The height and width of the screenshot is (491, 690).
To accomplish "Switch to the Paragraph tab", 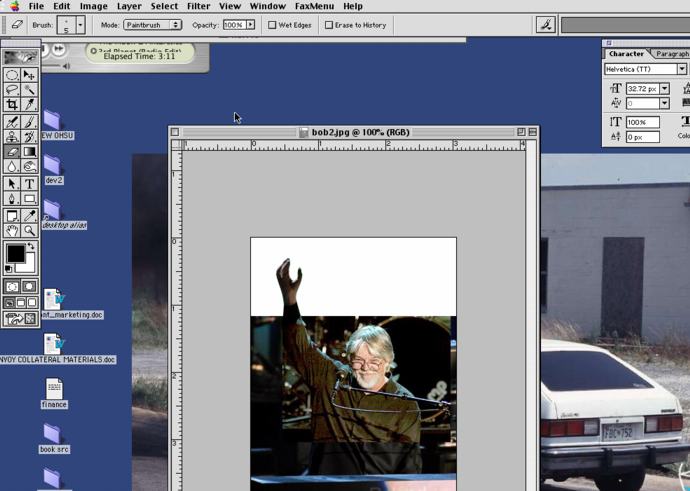I will [x=672, y=54].
